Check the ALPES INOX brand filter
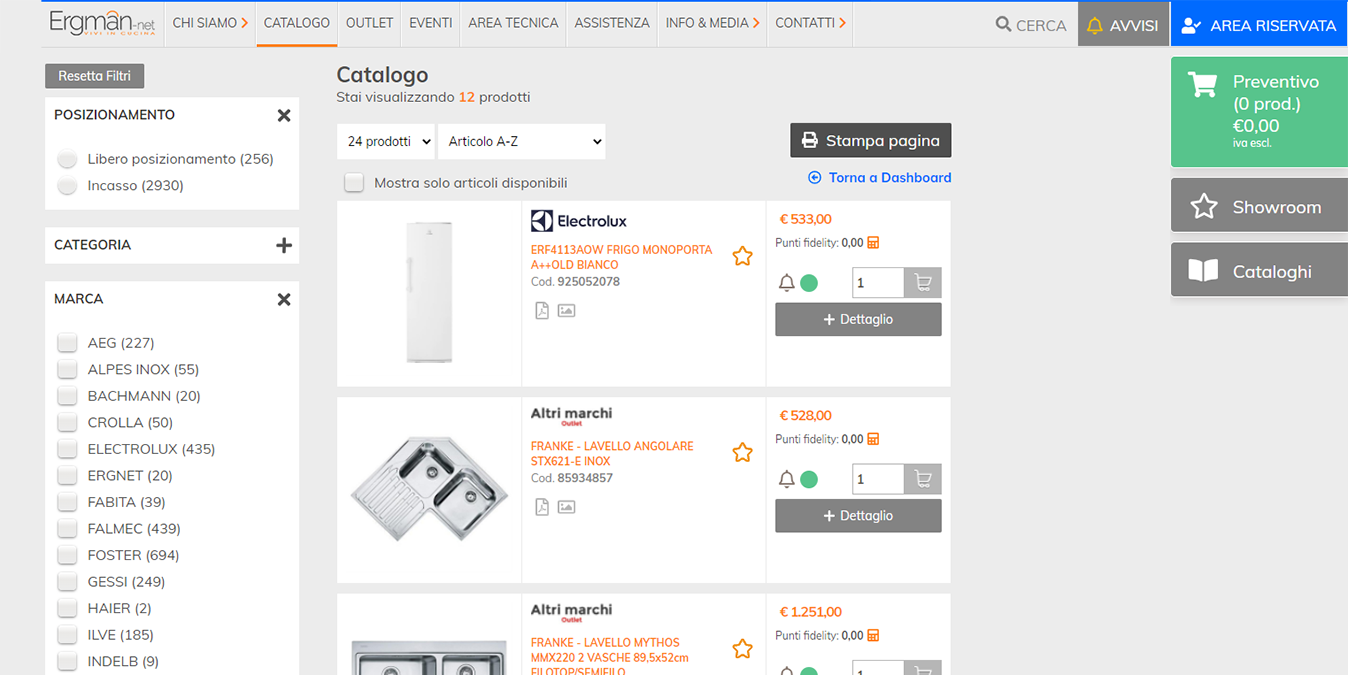 click(x=67, y=369)
